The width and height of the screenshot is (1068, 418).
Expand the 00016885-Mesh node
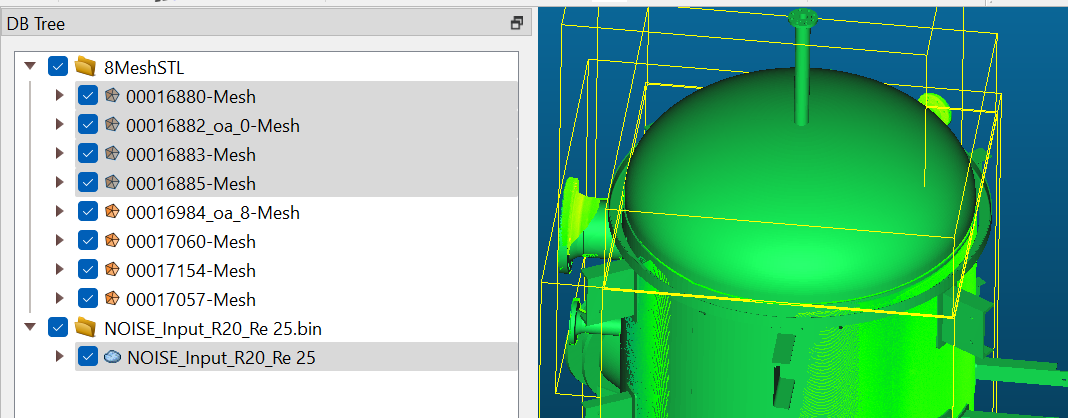click(59, 183)
